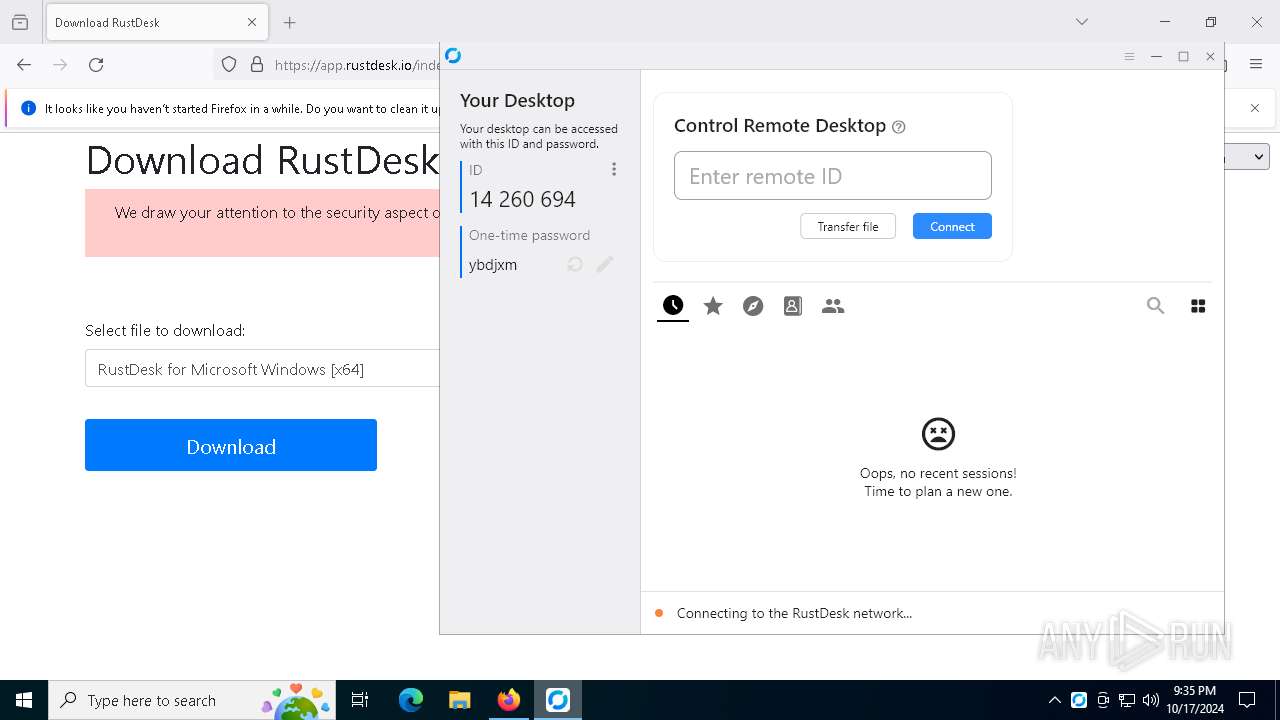Open the Recent sessions clock tab
This screenshot has height=720, width=1280.
pyautogui.click(x=673, y=306)
